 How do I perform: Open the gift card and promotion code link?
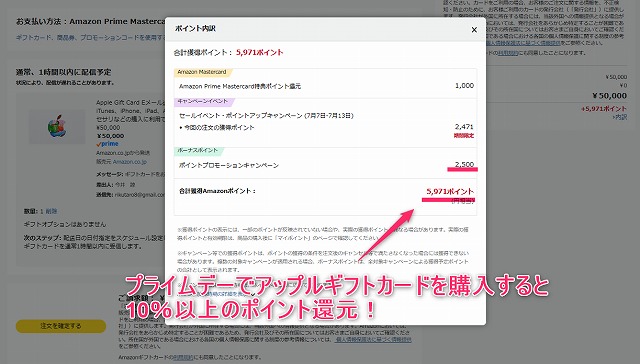pyautogui.click(x=90, y=38)
